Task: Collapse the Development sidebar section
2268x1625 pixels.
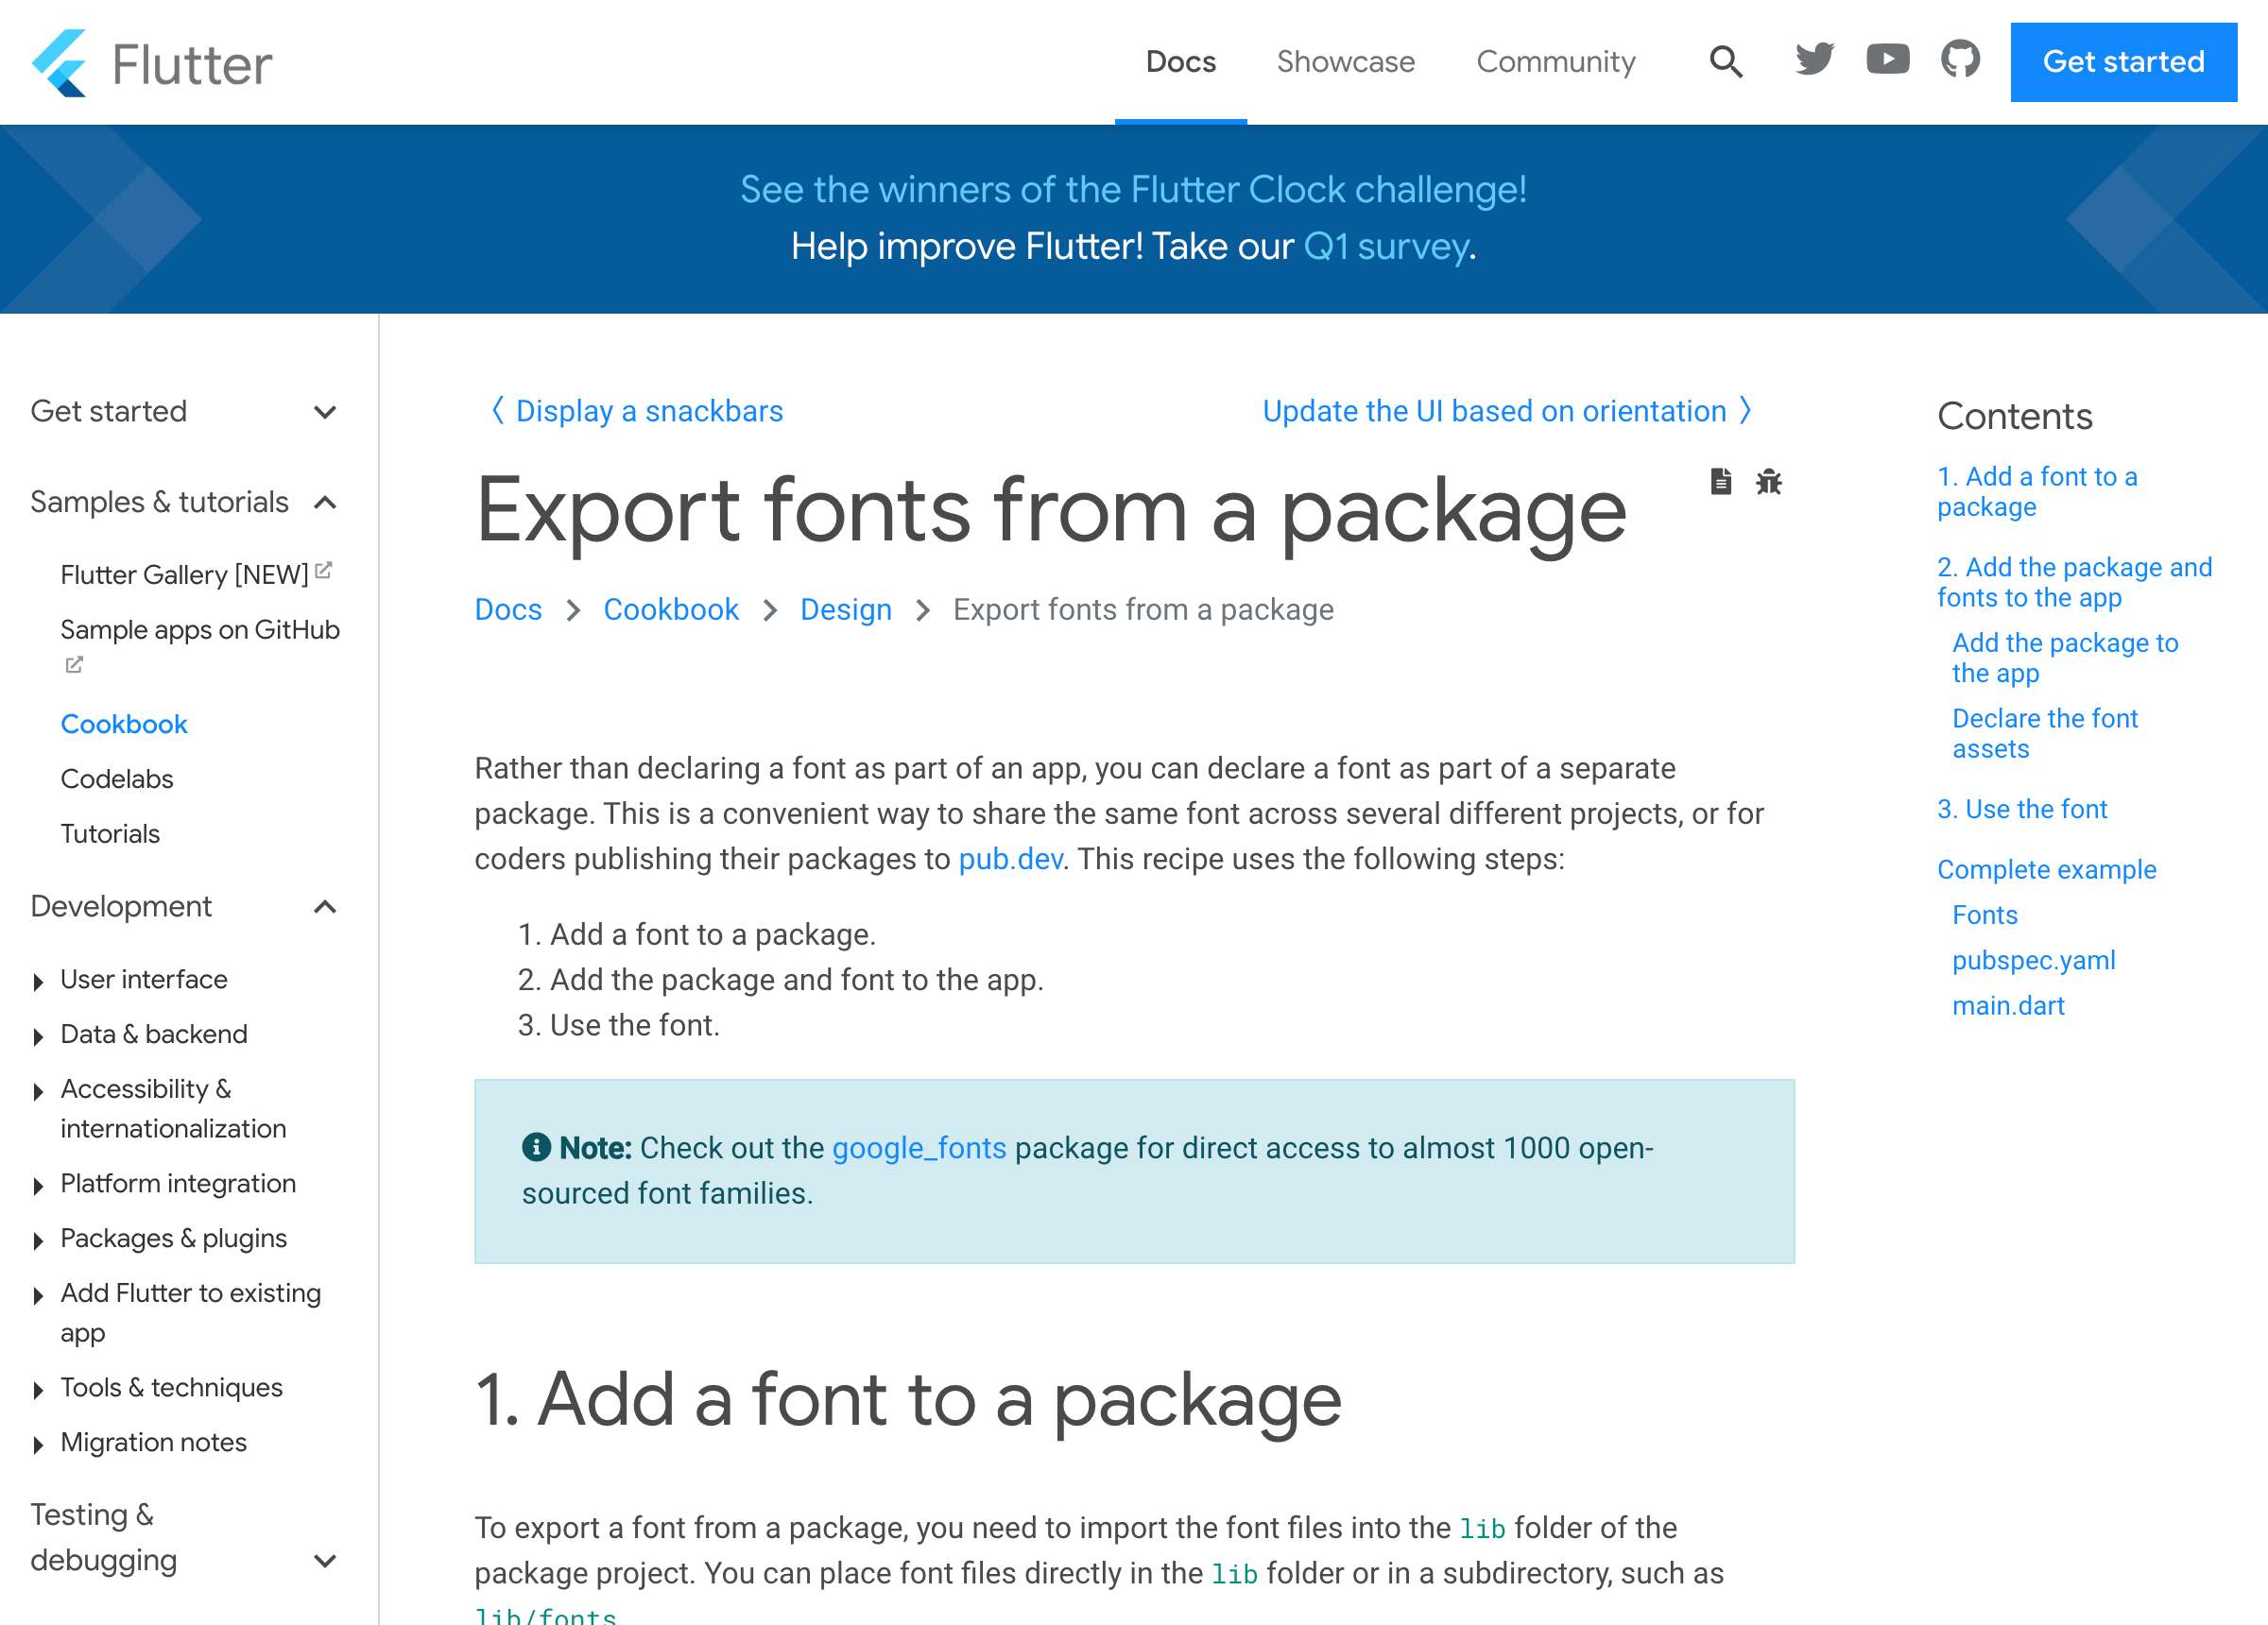Action: tap(324, 907)
